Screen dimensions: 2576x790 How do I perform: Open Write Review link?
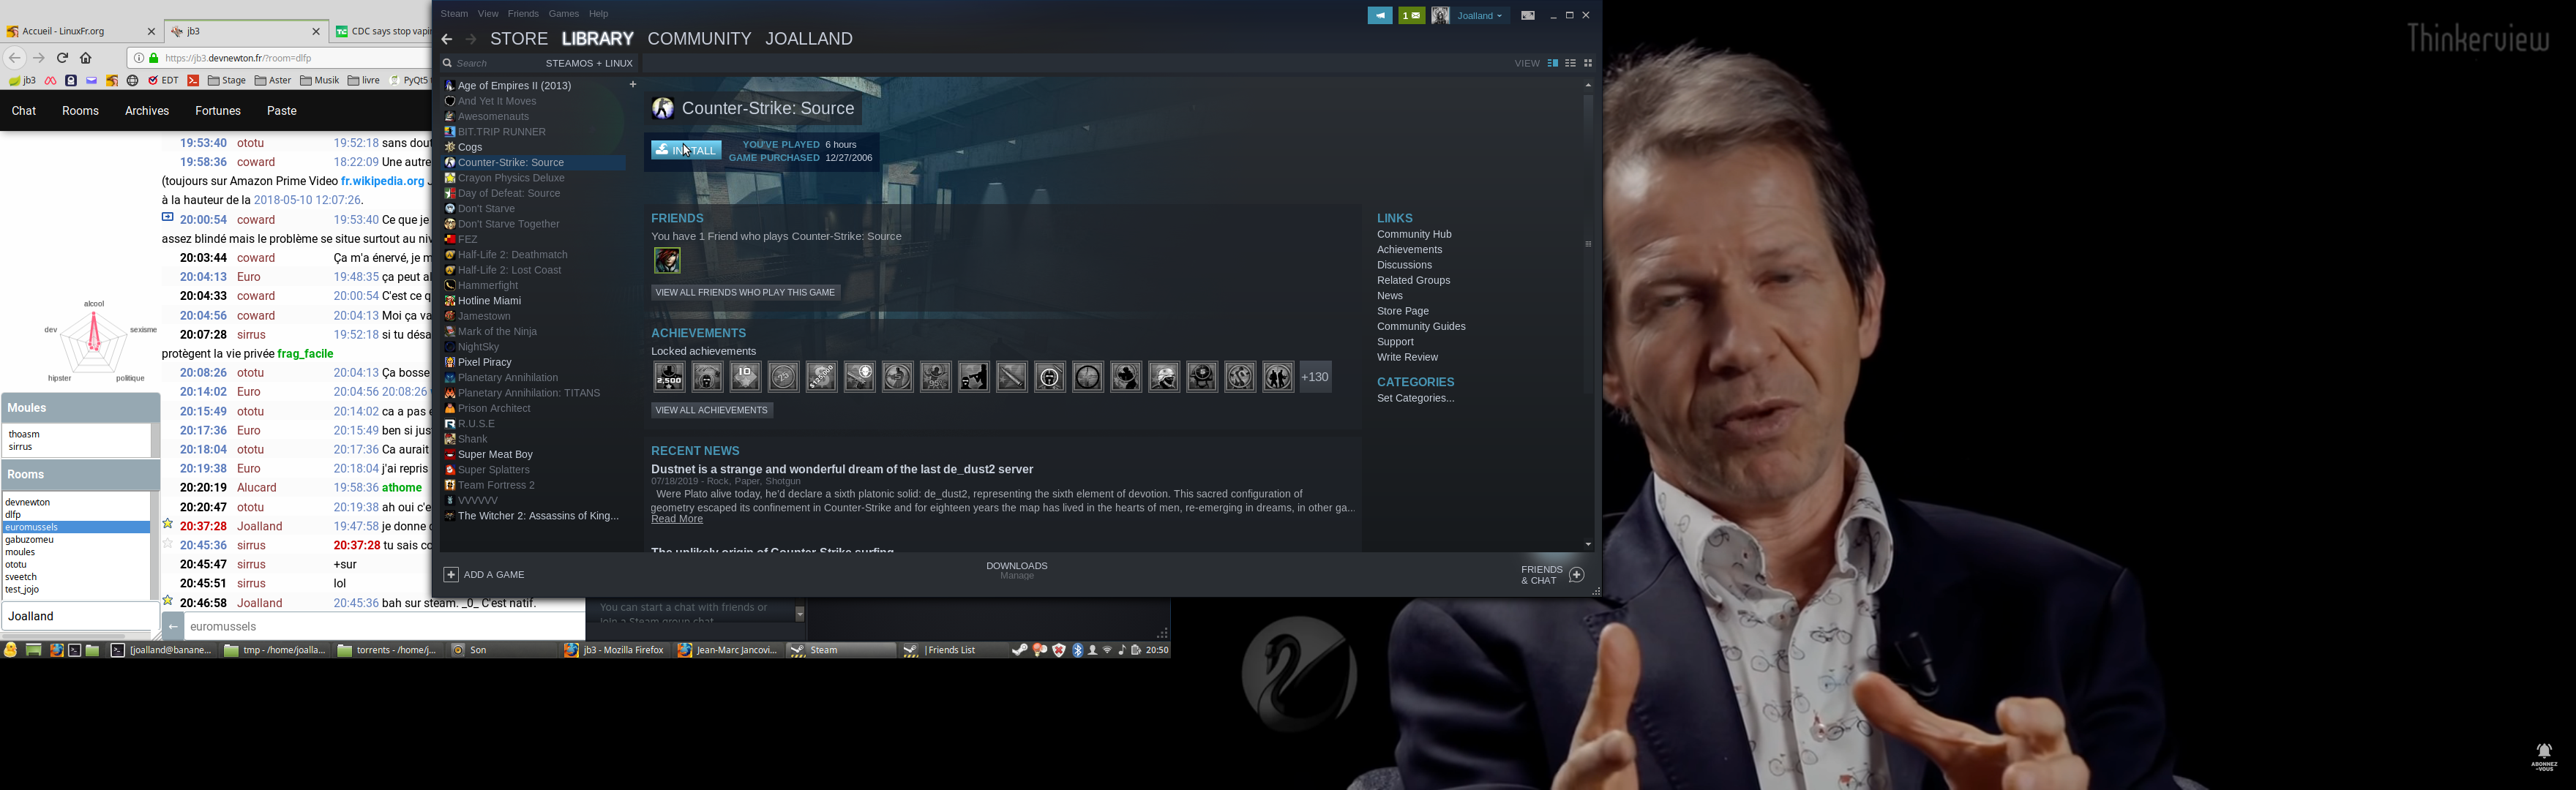(x=1407, y=357)
